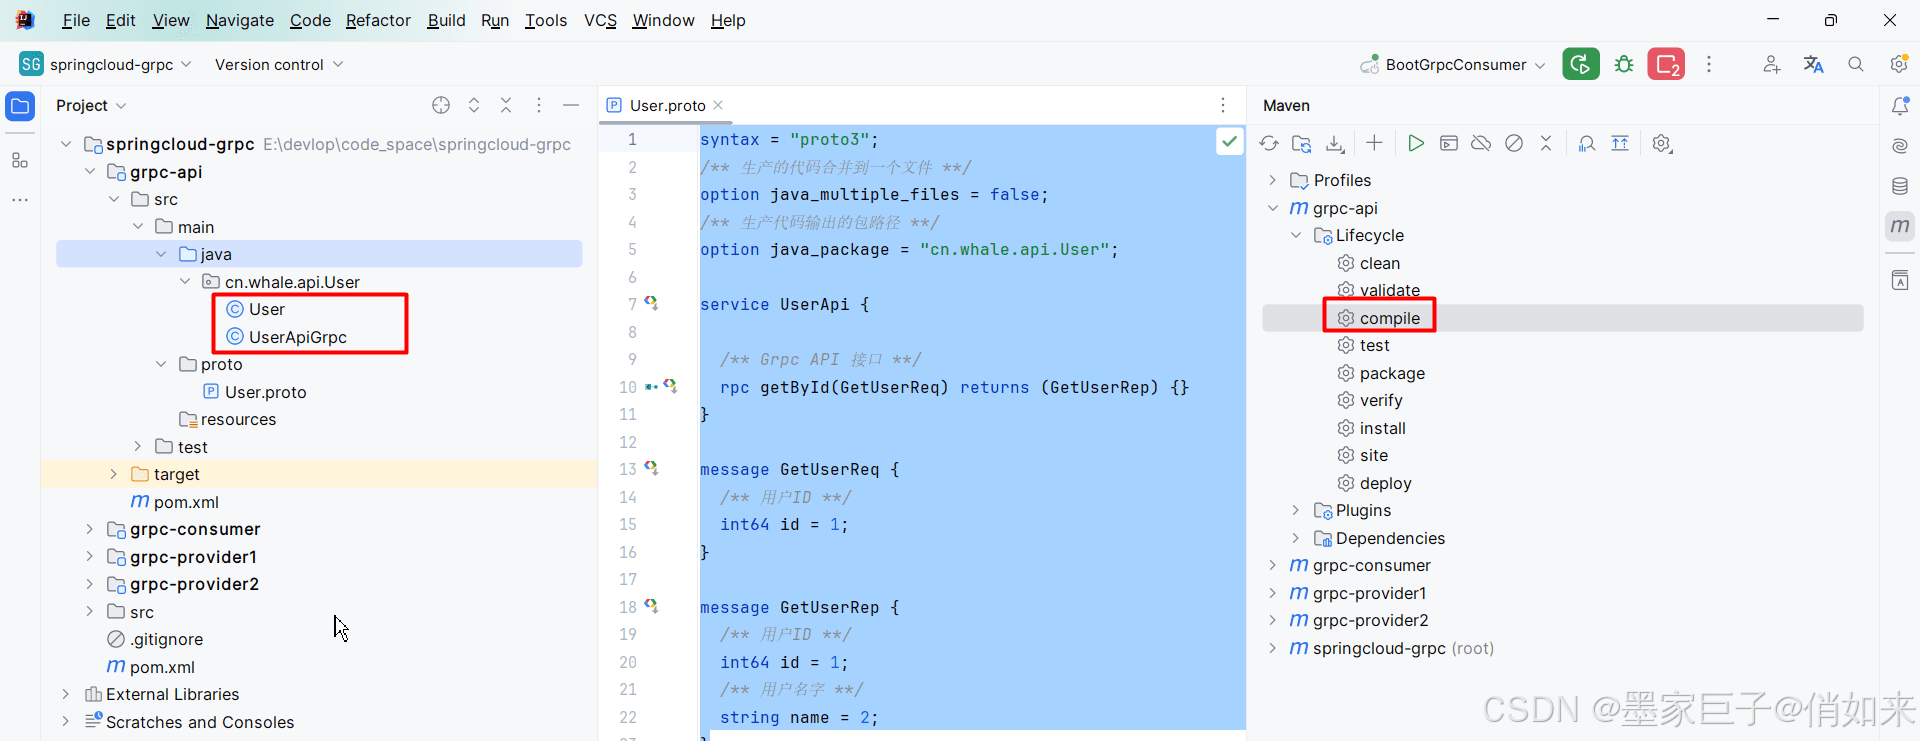Expand the Plugins node in Maven
This screenshot has width=1920, height=741.
coord(1296,511)
